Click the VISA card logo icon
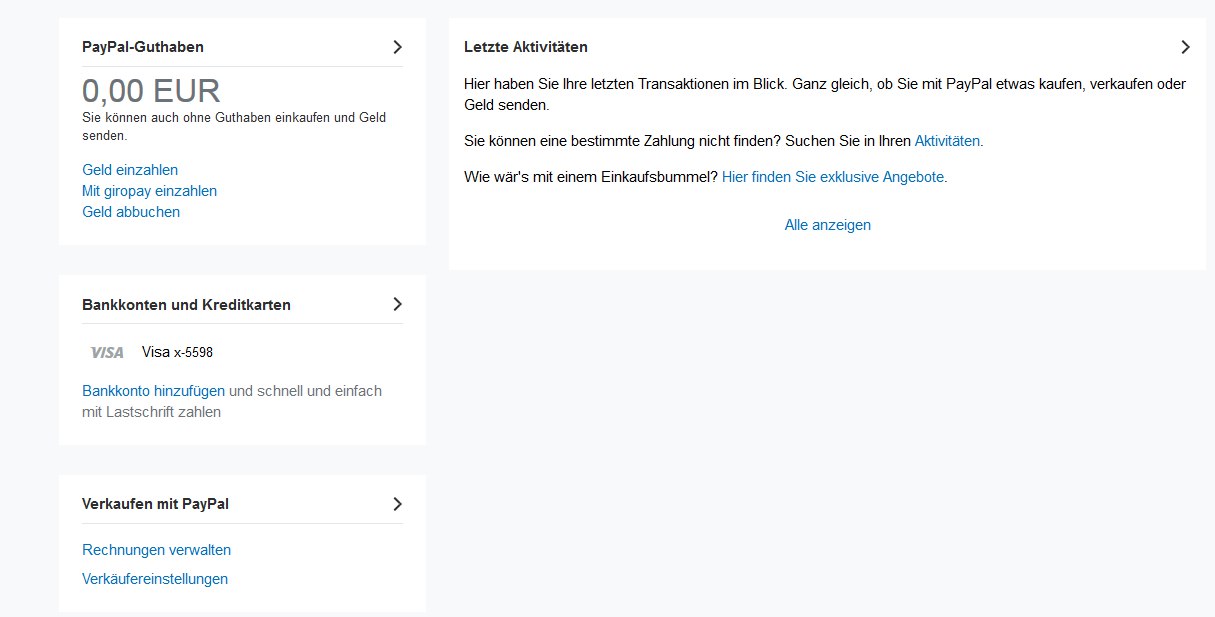Screen dimensions: 1215x617 [x=107, y=352]
